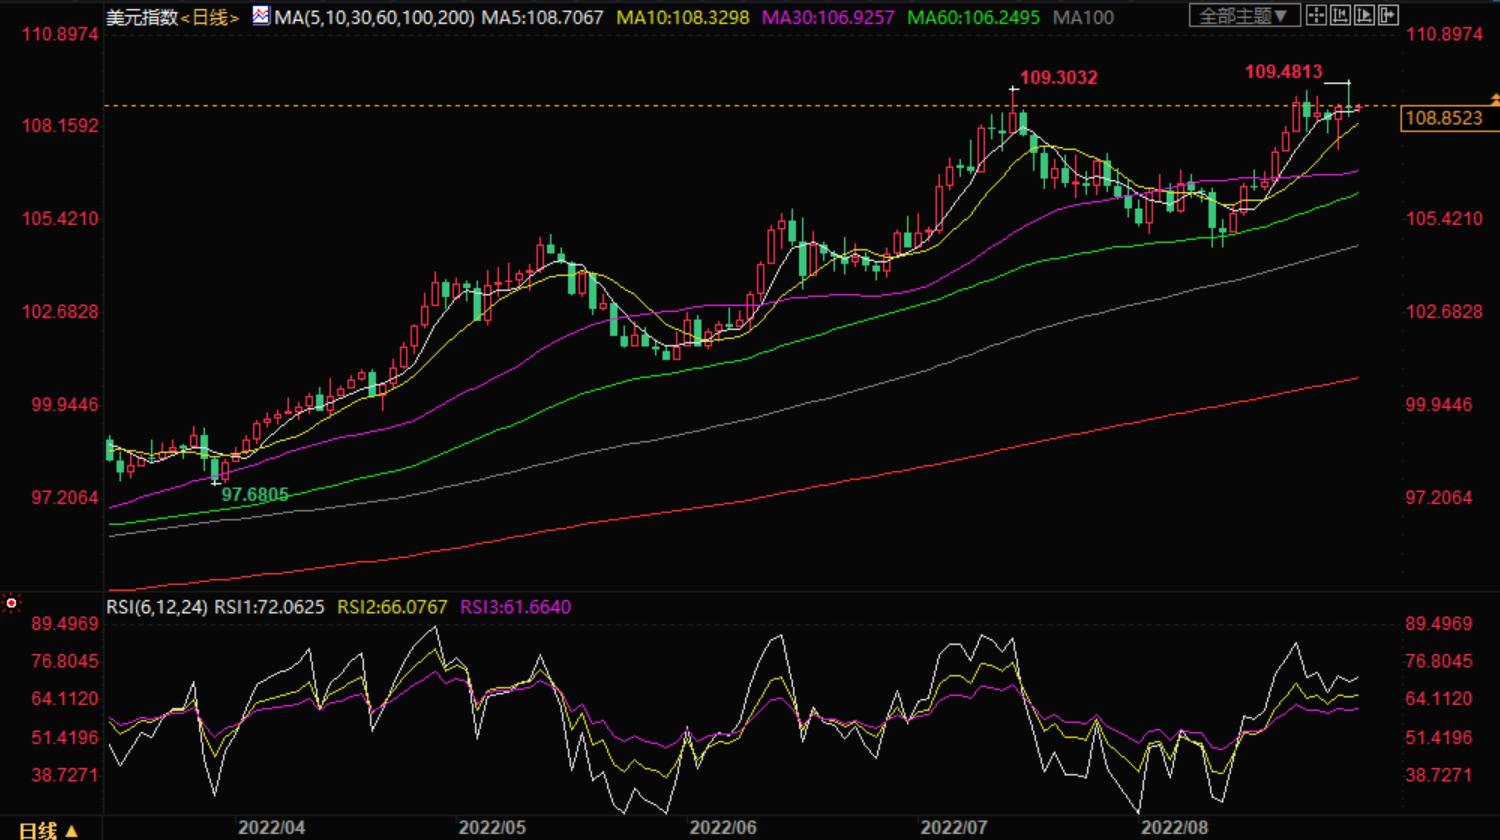Expand the 日线 period selector at bottom

(49, 830)
